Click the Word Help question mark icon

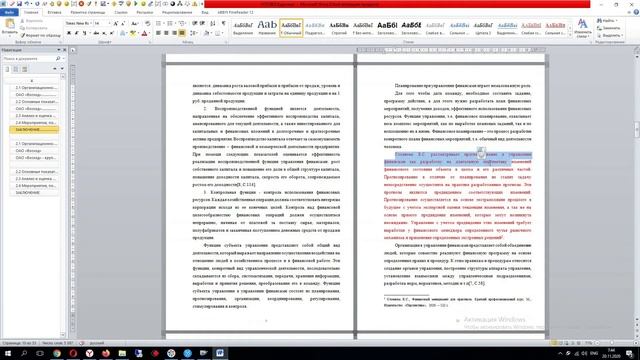[x=636, y=12]
